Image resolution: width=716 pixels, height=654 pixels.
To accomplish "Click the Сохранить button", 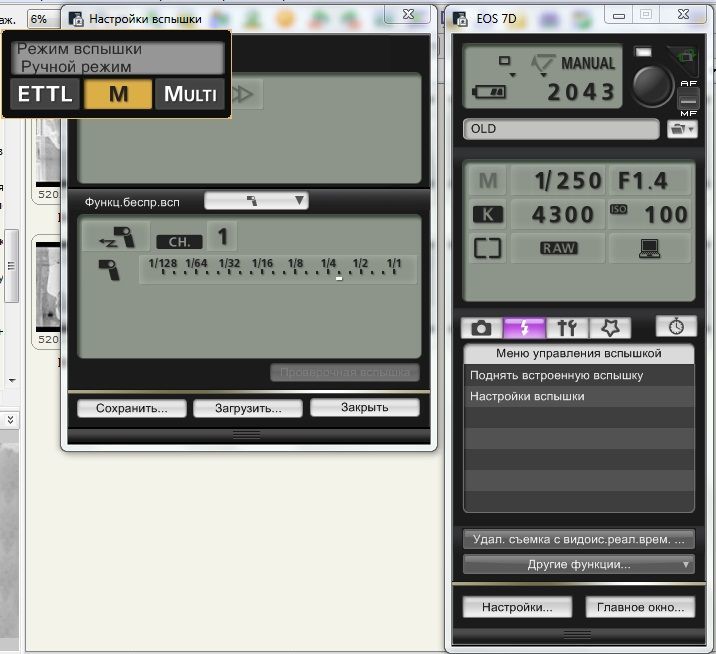I will pos(132,408).
